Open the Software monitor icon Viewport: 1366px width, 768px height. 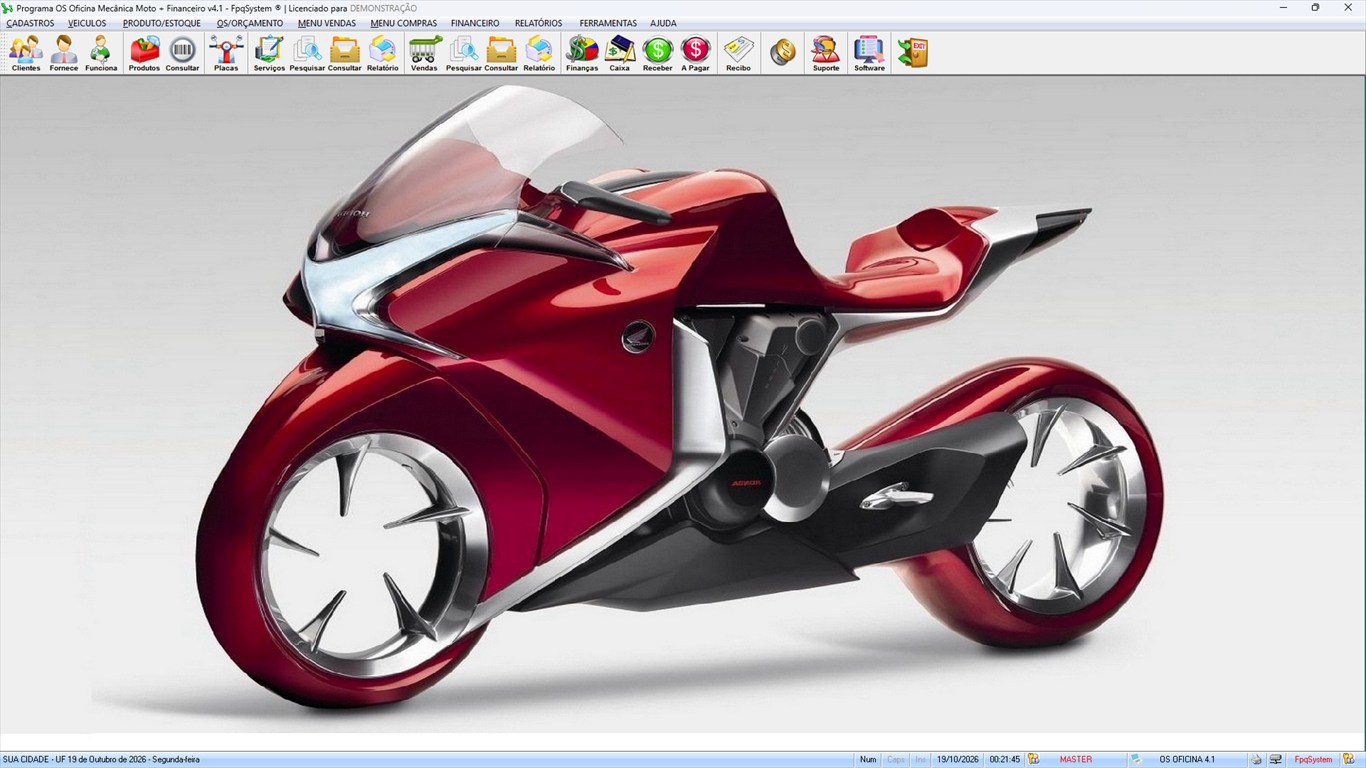(869, 53)
